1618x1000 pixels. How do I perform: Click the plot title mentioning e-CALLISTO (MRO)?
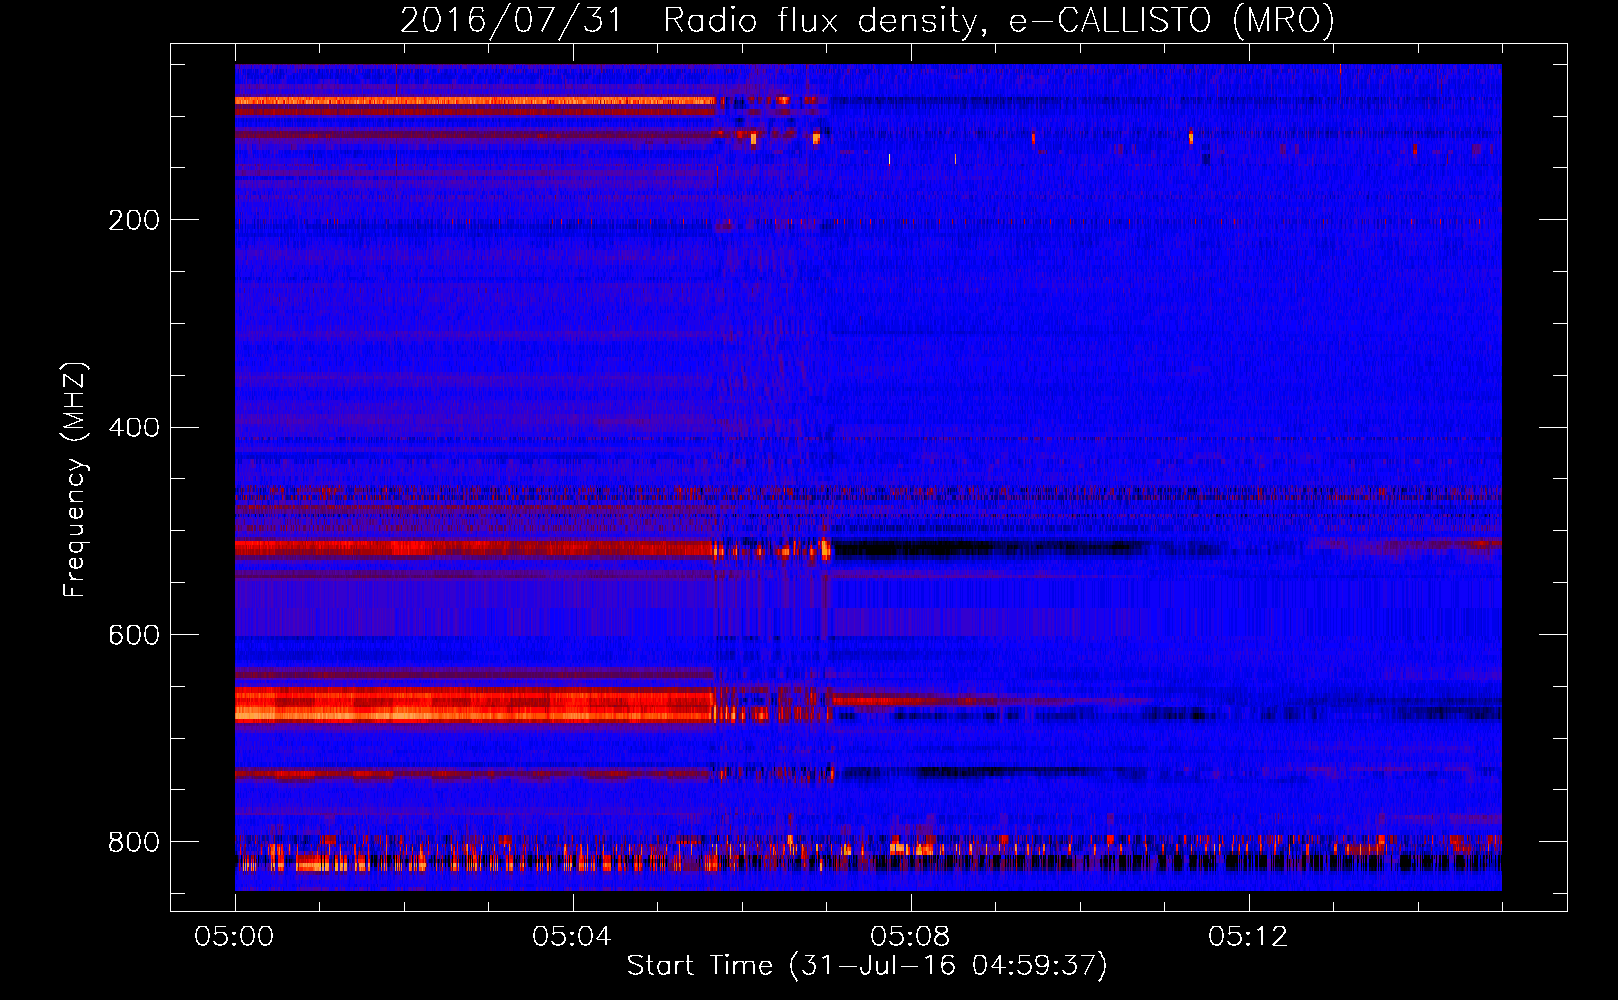867,20
